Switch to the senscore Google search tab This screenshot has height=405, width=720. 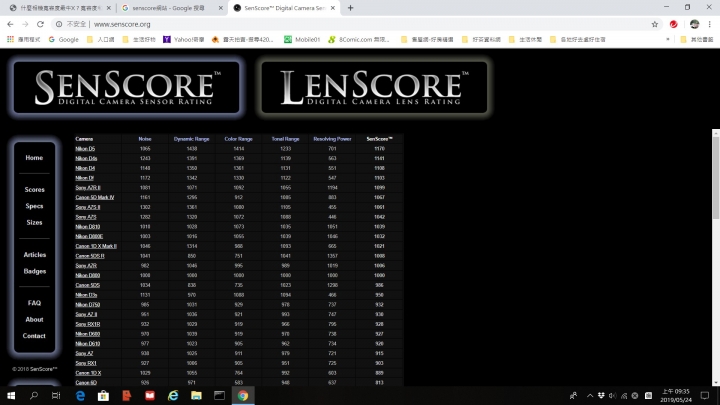coord(168,8)
